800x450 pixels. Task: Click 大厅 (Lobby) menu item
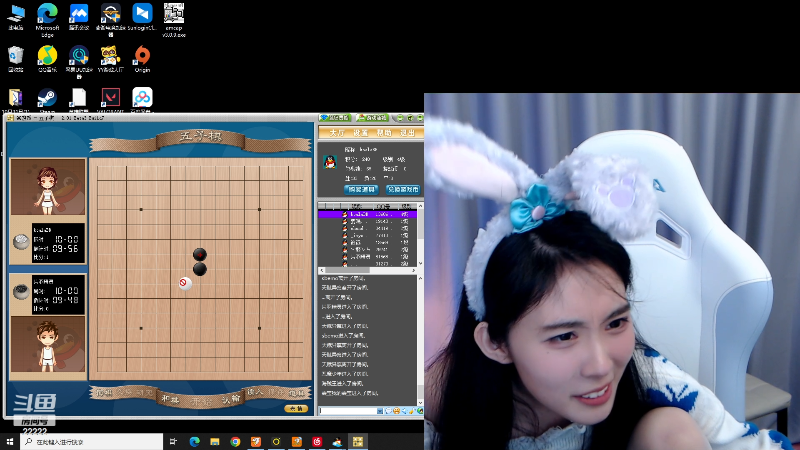pos(337,133)
